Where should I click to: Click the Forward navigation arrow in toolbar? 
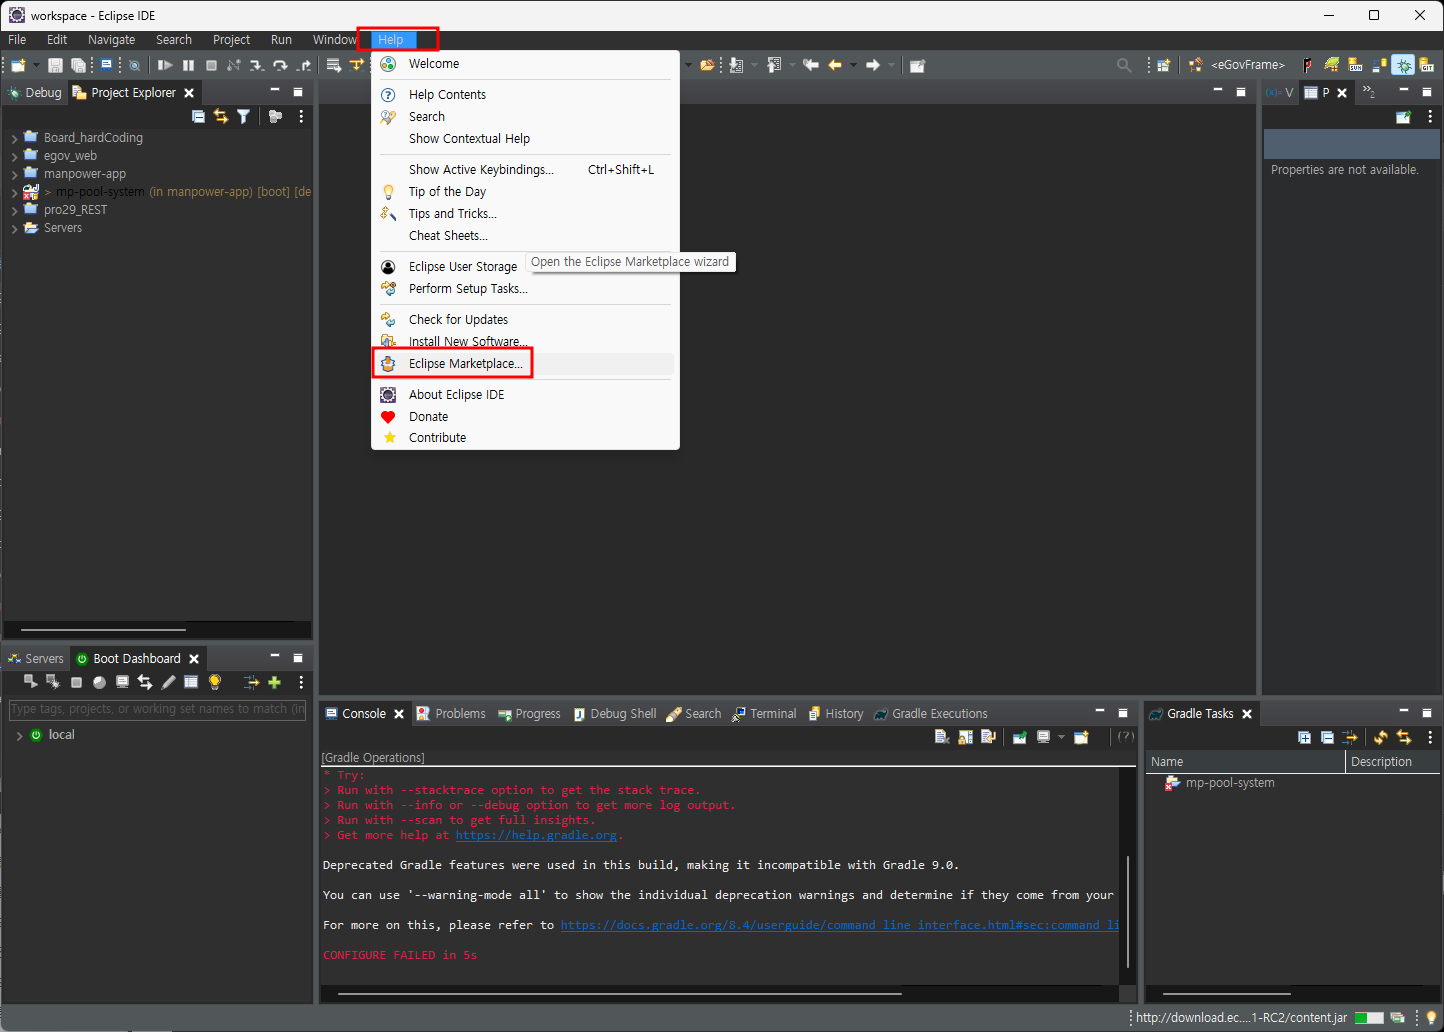click(873, 65)
